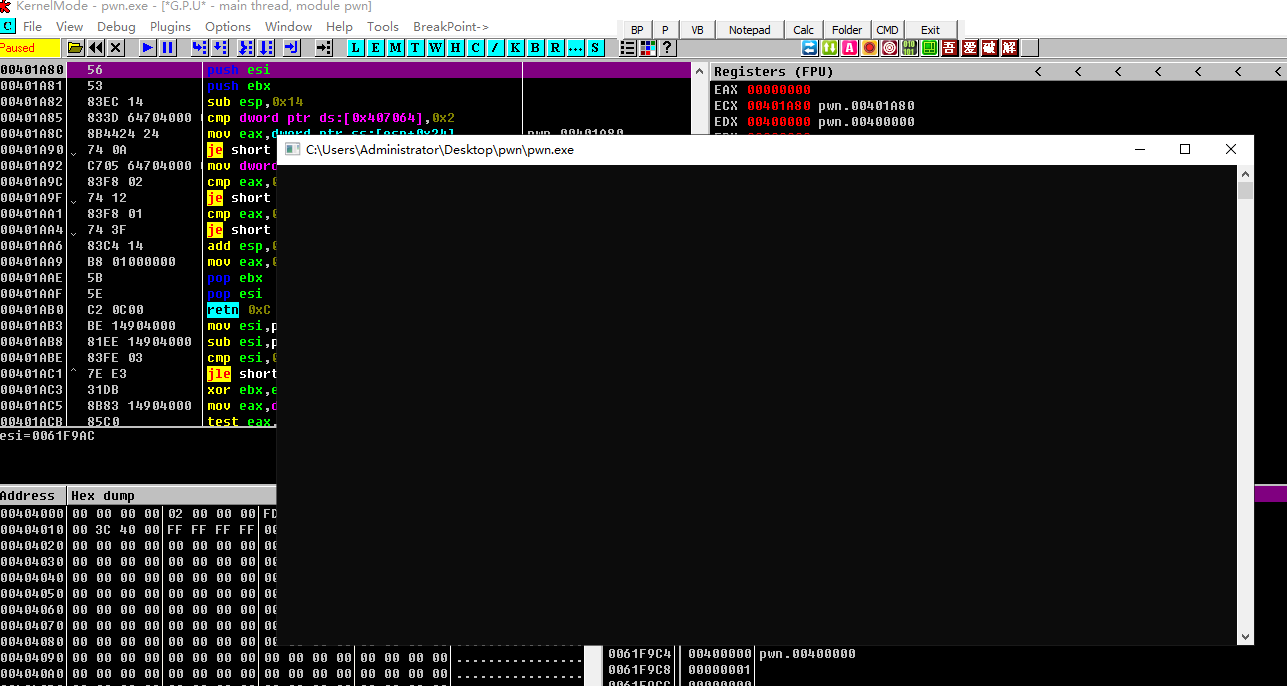This screenshot has width=1287, height=686.
Task: Open References window with R button
Action: pyautogui.click(x=555, y=47)
